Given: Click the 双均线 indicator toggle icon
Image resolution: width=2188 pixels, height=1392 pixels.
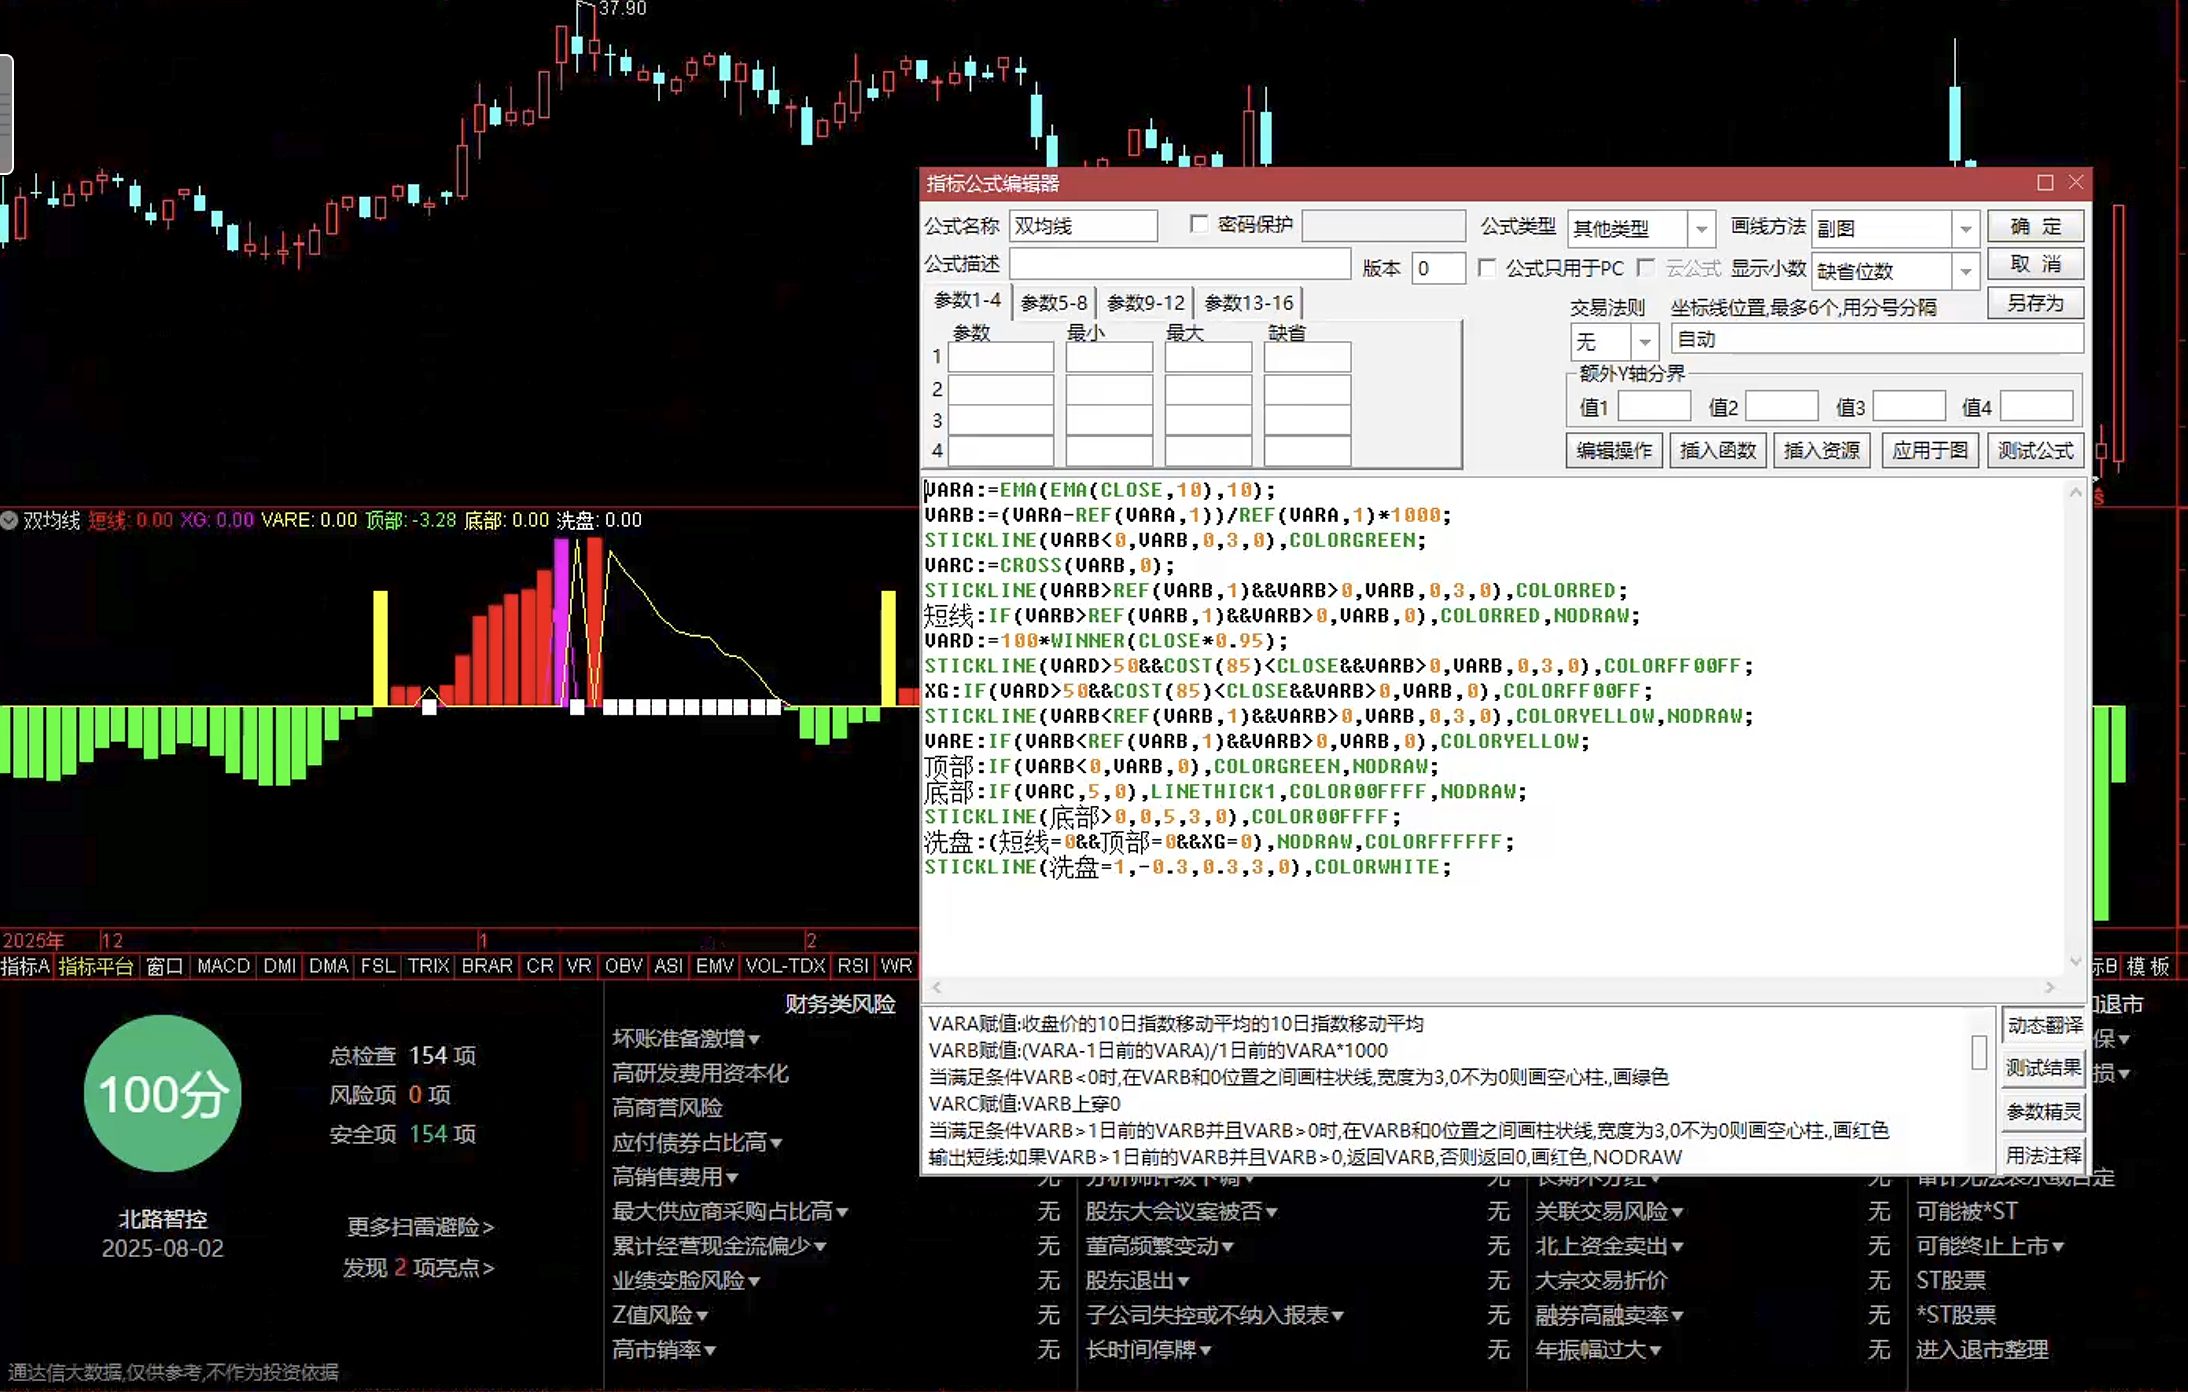Looking at the screenshot, I should (9, 520).
